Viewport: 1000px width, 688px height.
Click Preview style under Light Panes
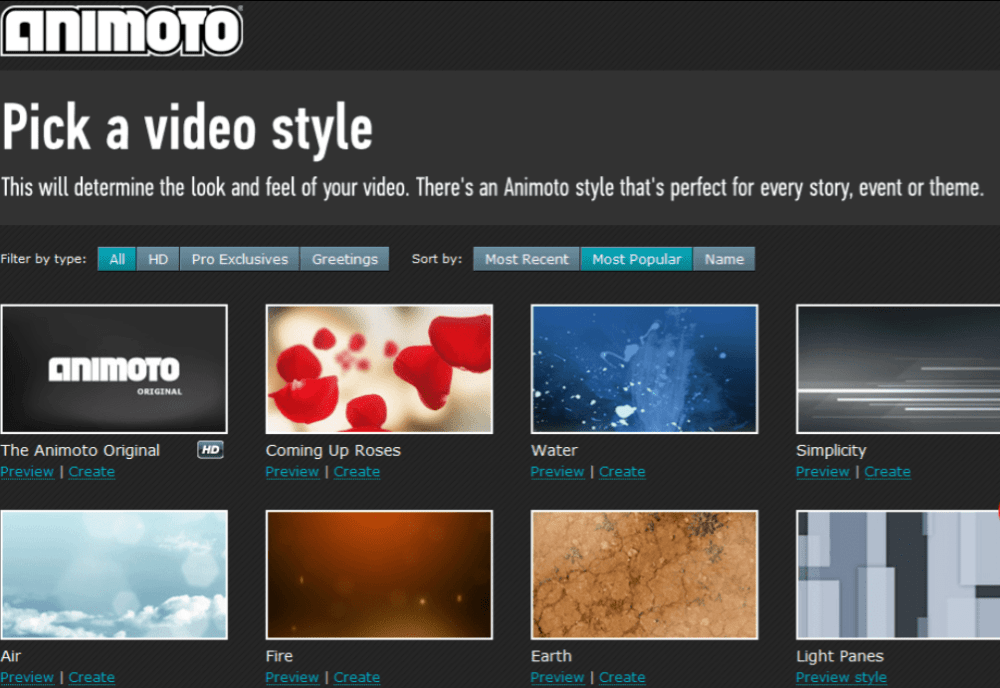[841, 677]
